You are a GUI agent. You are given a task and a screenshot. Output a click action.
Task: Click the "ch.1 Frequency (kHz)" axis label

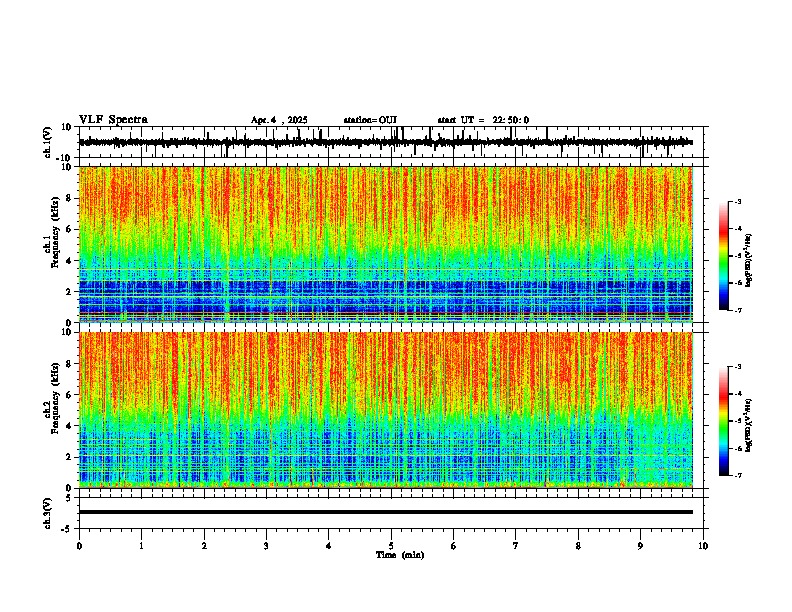(51, 232)
